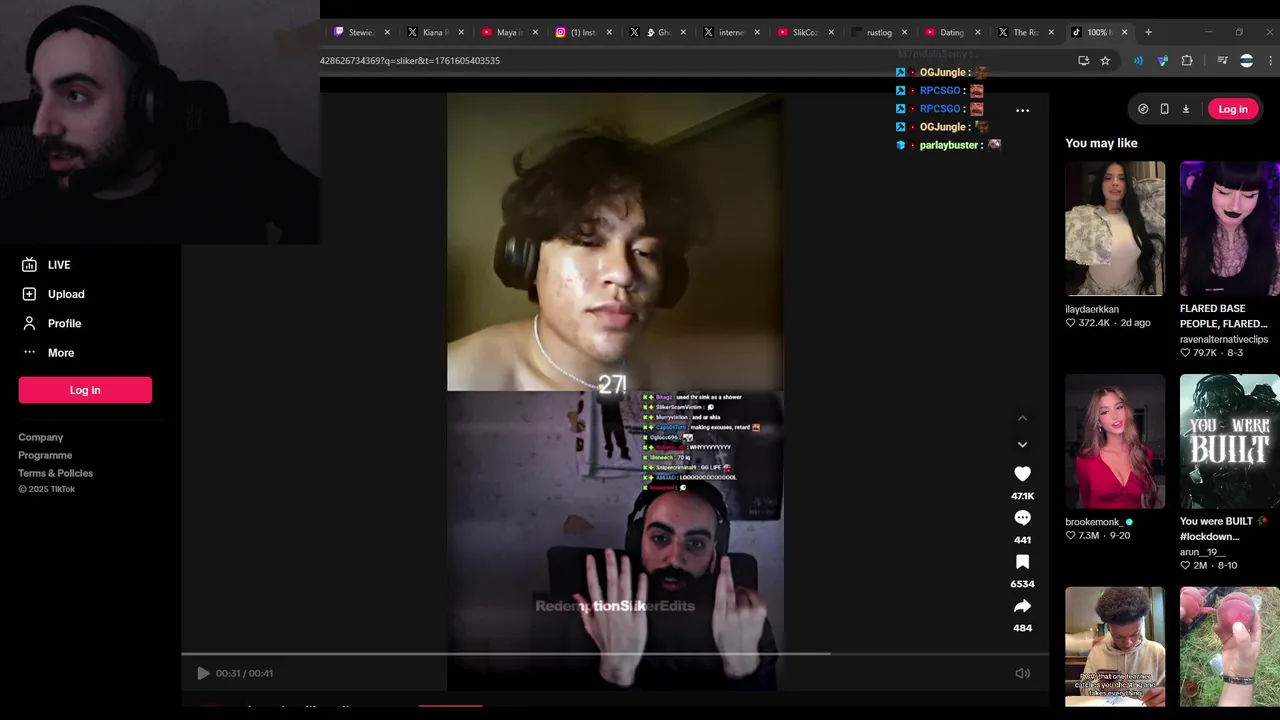Open the Company footer link
Image resolution: width=1280 pixels, height=720 pixels.
click(40, 437)
